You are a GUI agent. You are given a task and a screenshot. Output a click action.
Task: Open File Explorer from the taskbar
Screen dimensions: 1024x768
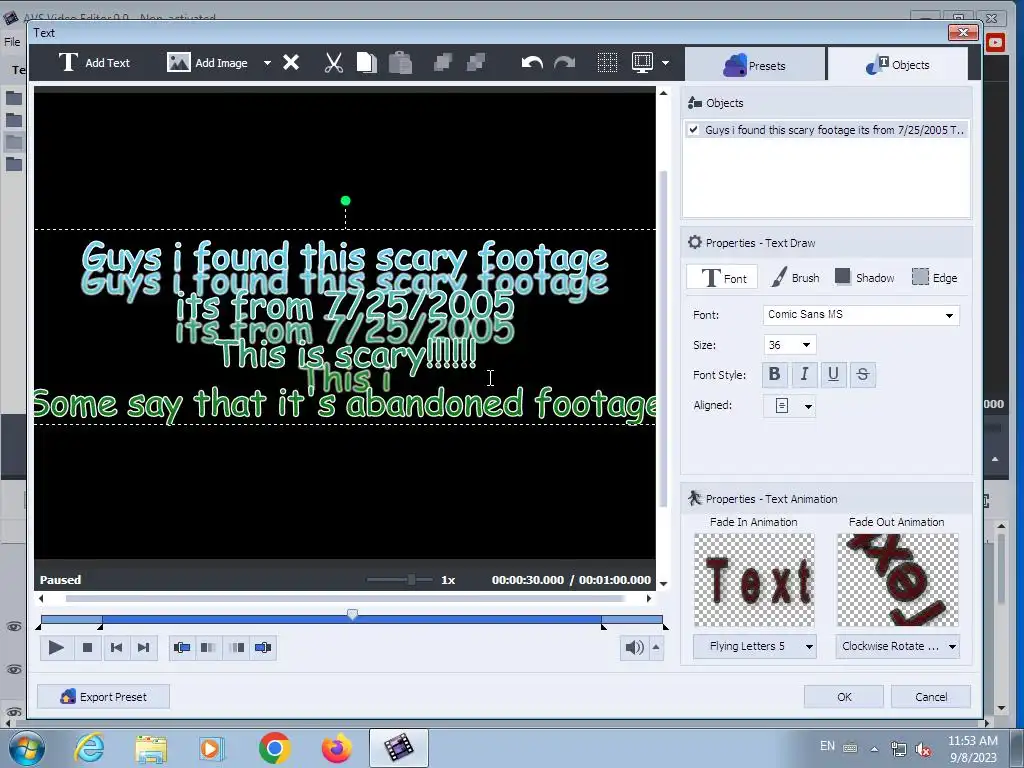click(151, 748)
